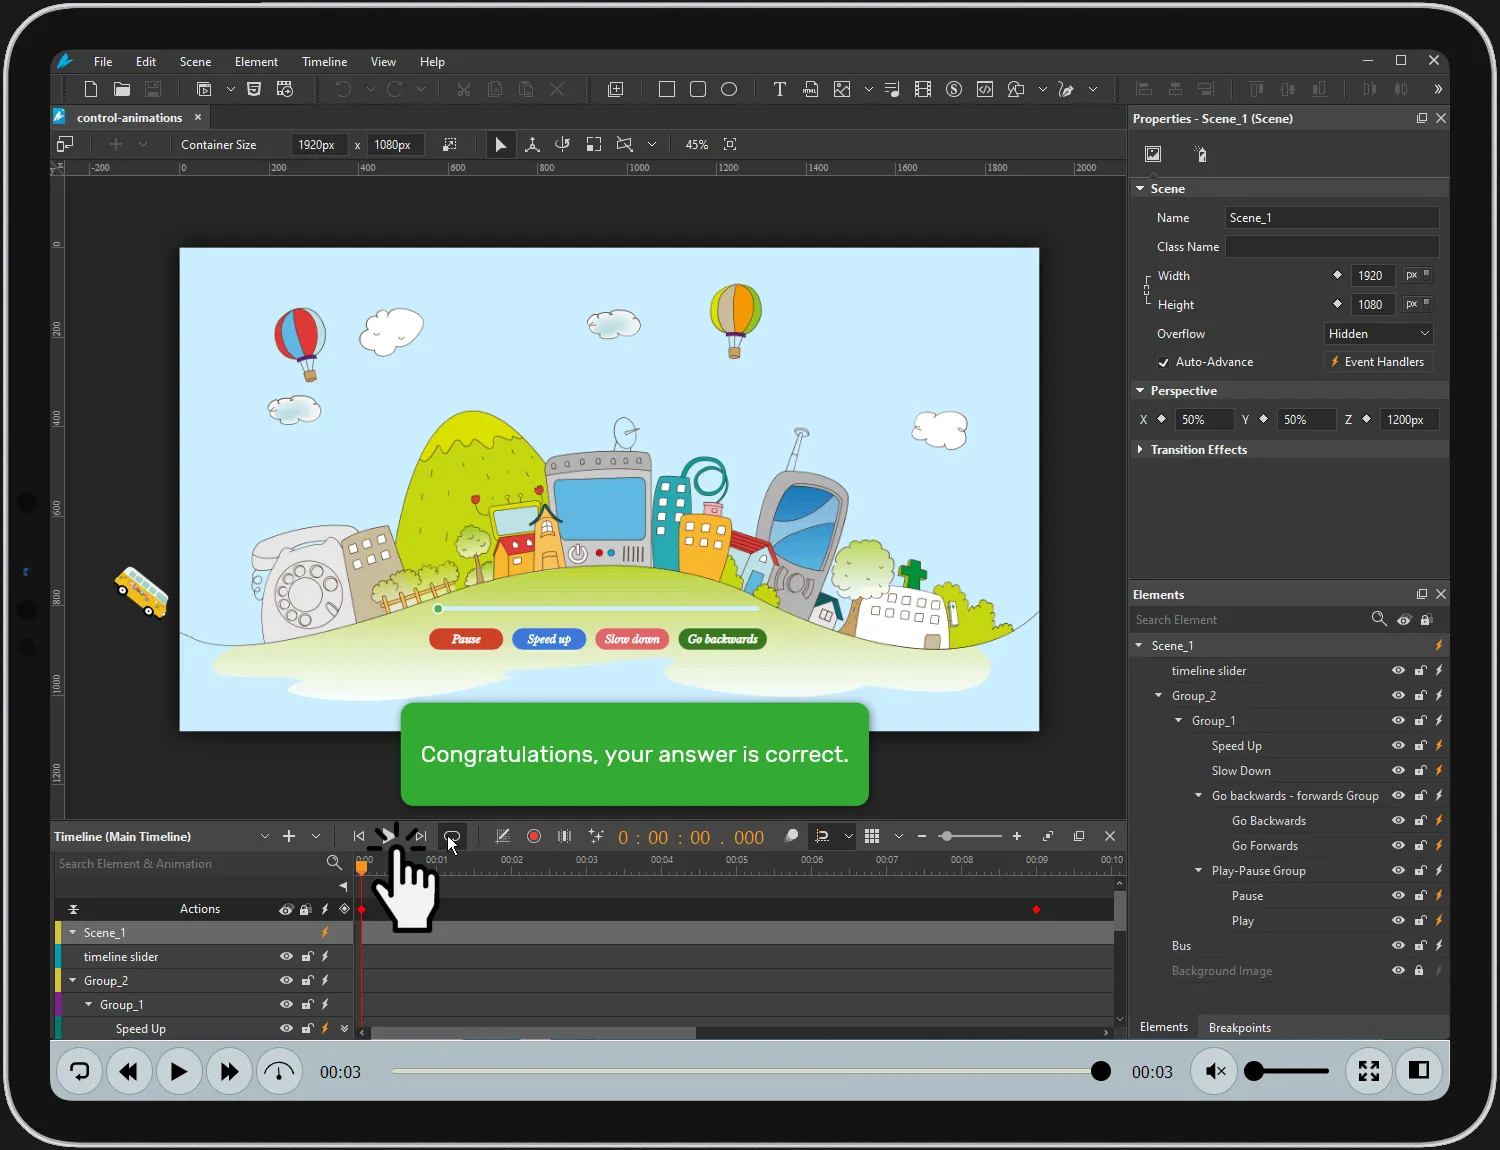Toggle loop playback in the timeline

pos(452,836)
